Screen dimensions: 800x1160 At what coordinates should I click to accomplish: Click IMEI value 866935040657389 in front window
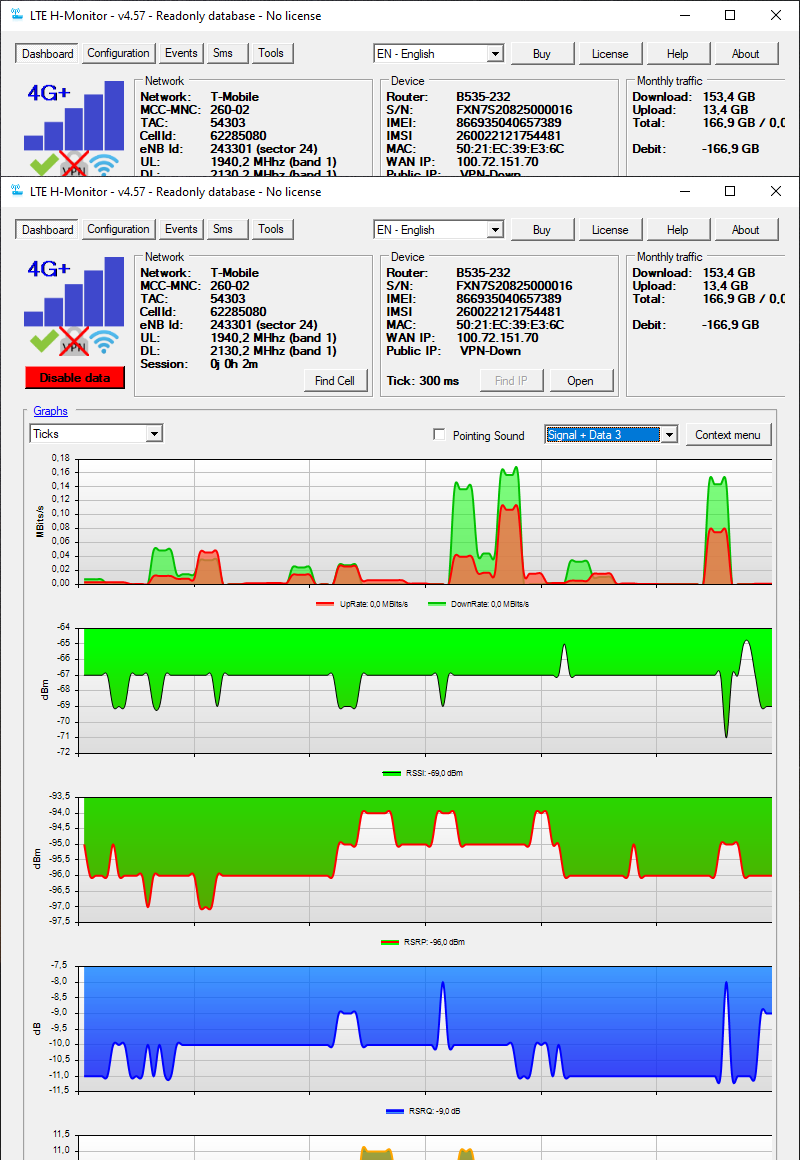click(508, 299)
